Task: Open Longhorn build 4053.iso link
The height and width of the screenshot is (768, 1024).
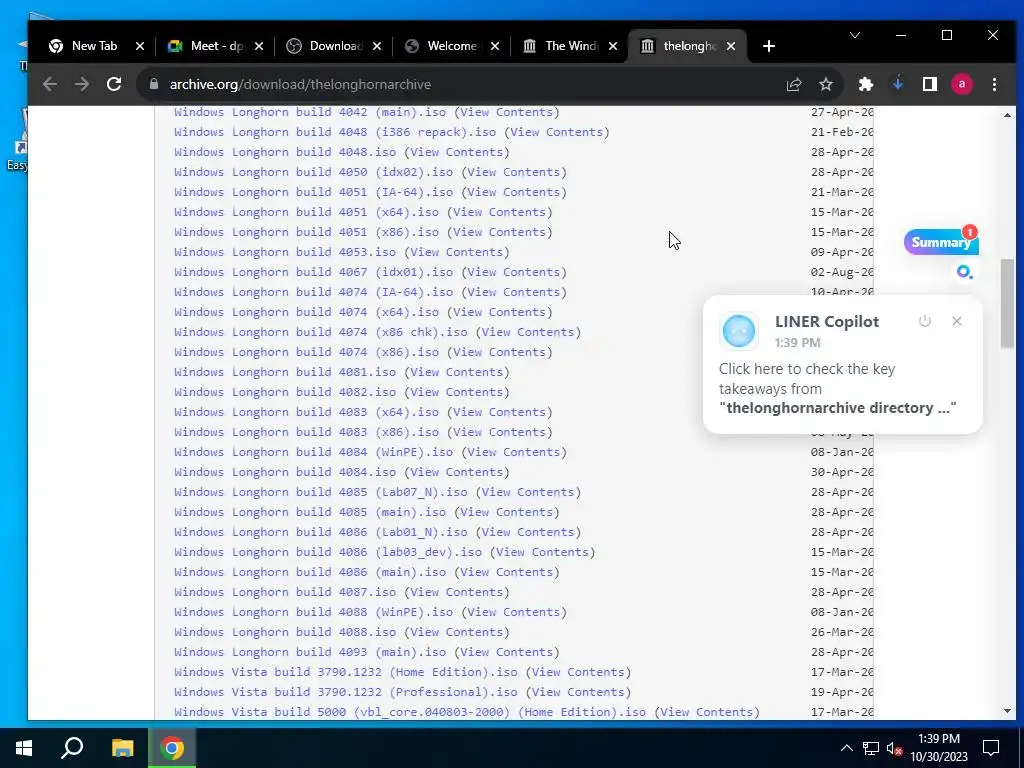Action: pos(285,252)
